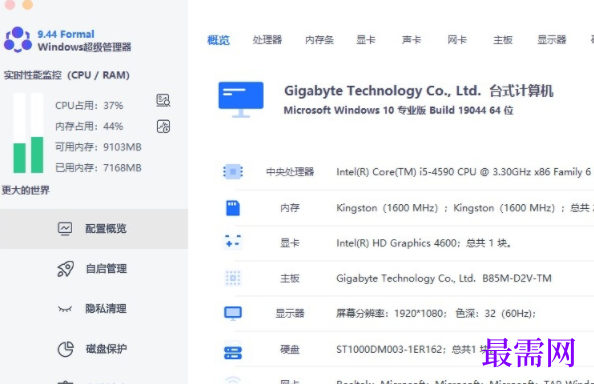Click the monitor icon for 显示器 row
Viewport: 594px width, 384px height.
click(233, 313)
